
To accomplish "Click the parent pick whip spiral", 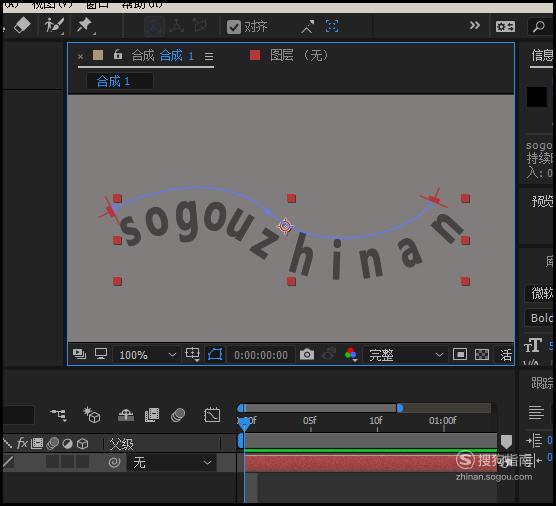I will coord(114,462).
